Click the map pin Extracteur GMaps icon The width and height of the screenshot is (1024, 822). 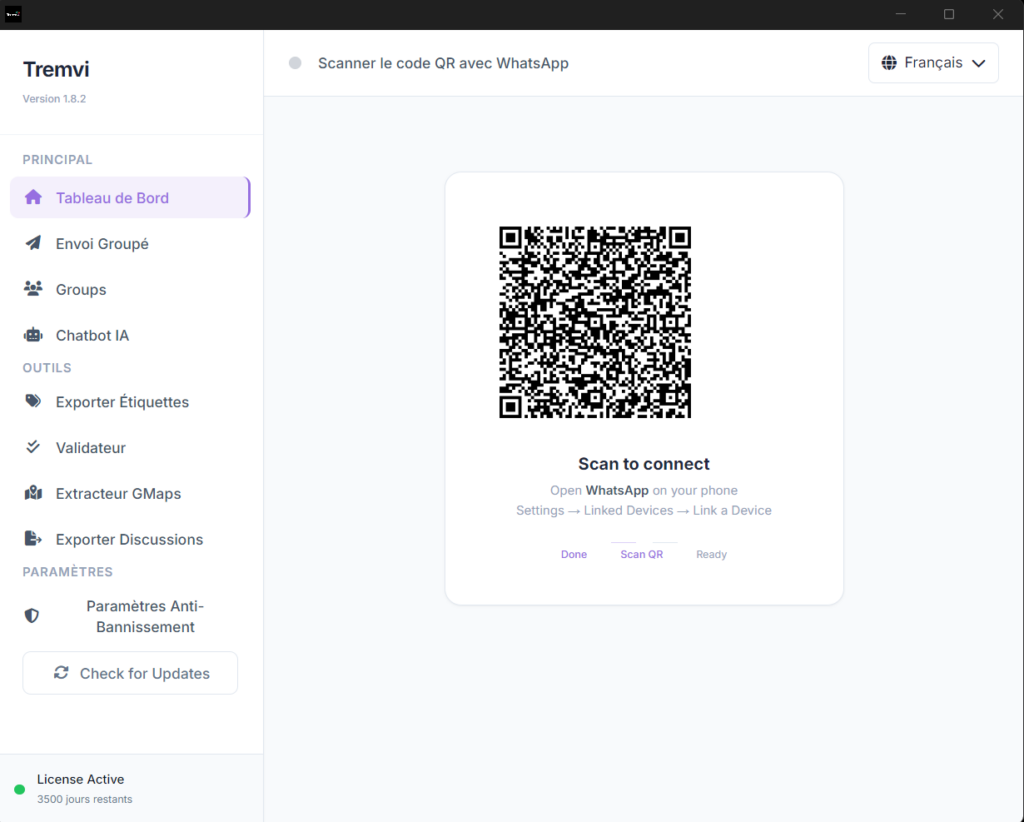point(33,493)
